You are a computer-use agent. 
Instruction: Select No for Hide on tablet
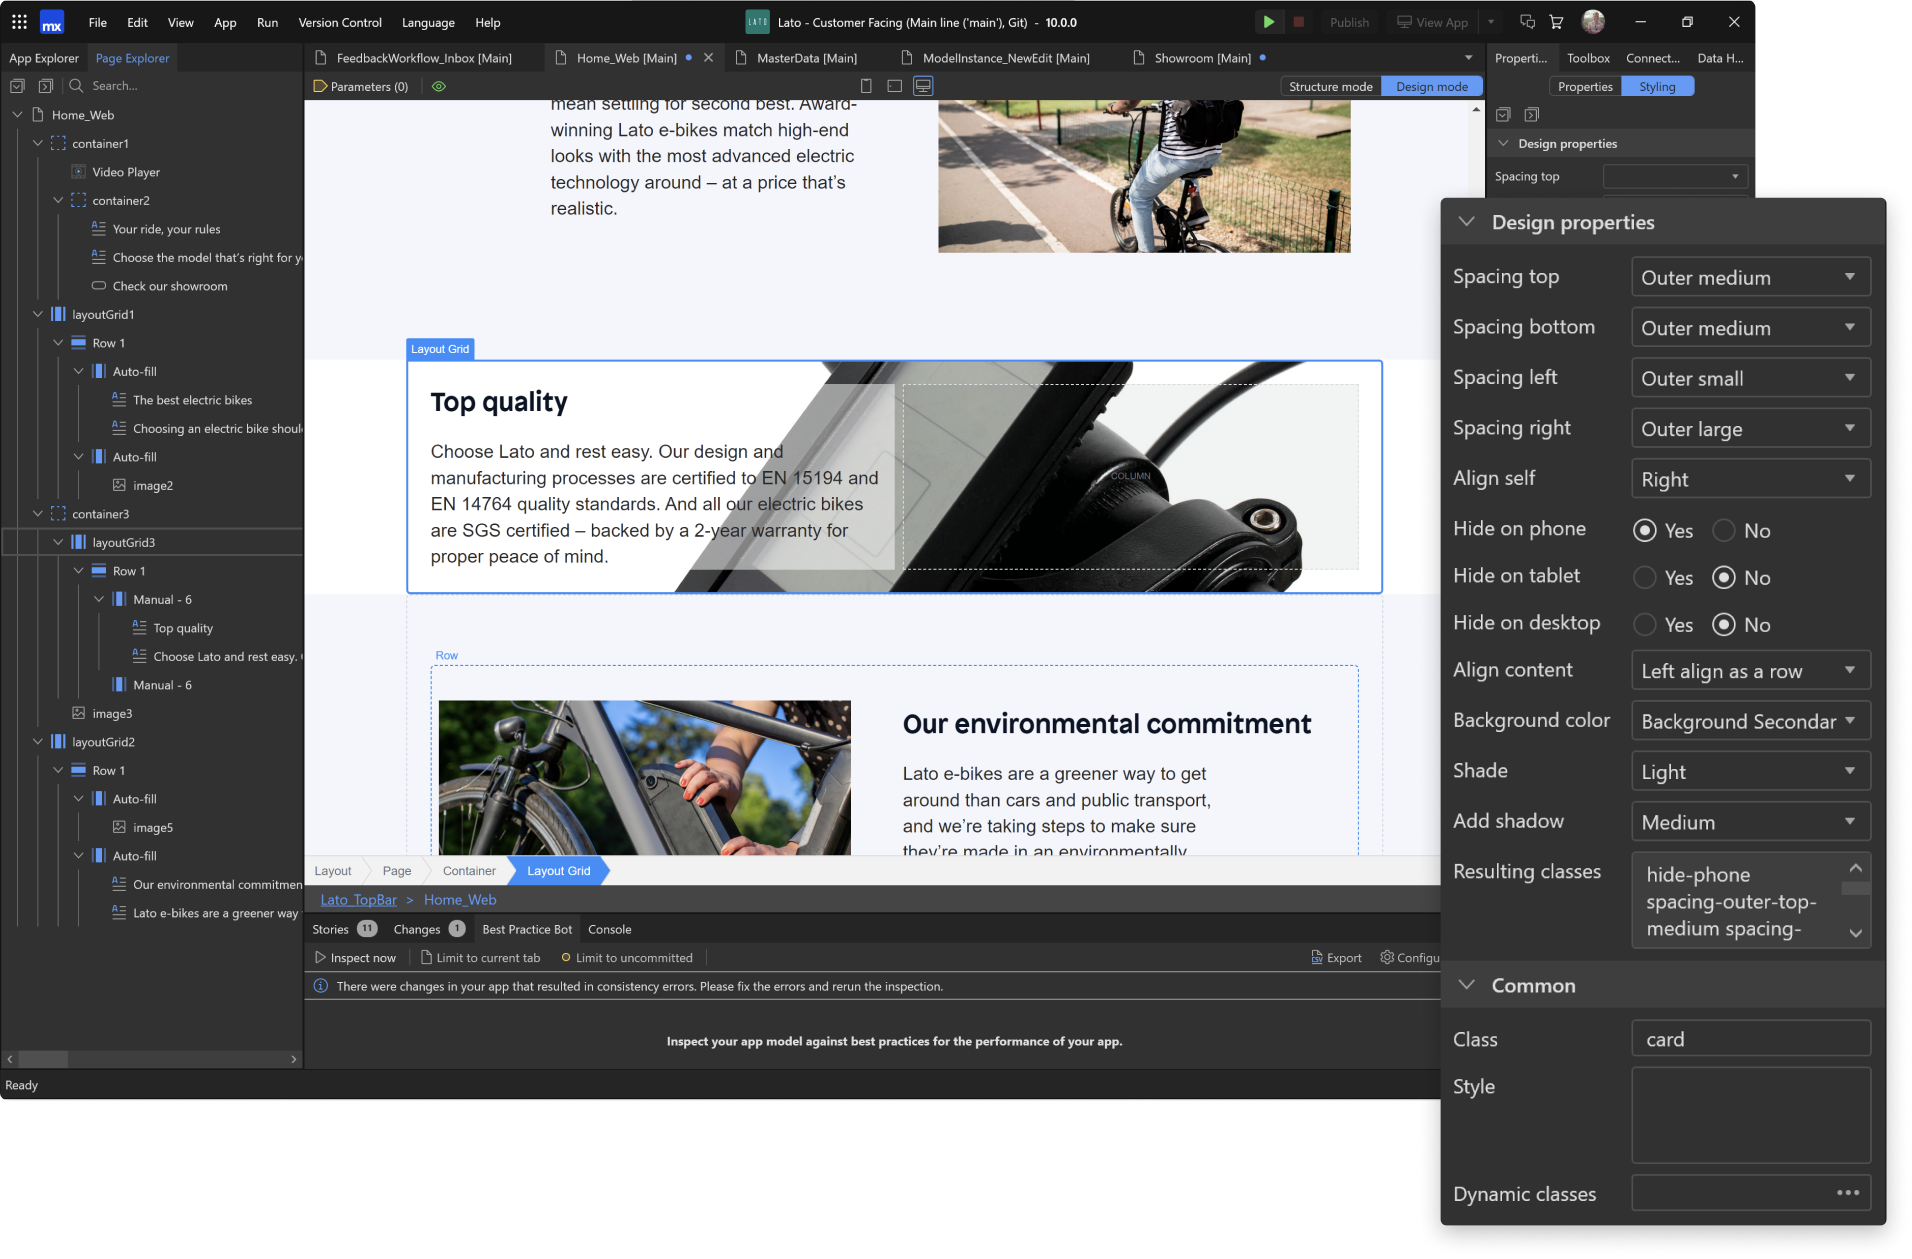click(x=1724, y=577)
